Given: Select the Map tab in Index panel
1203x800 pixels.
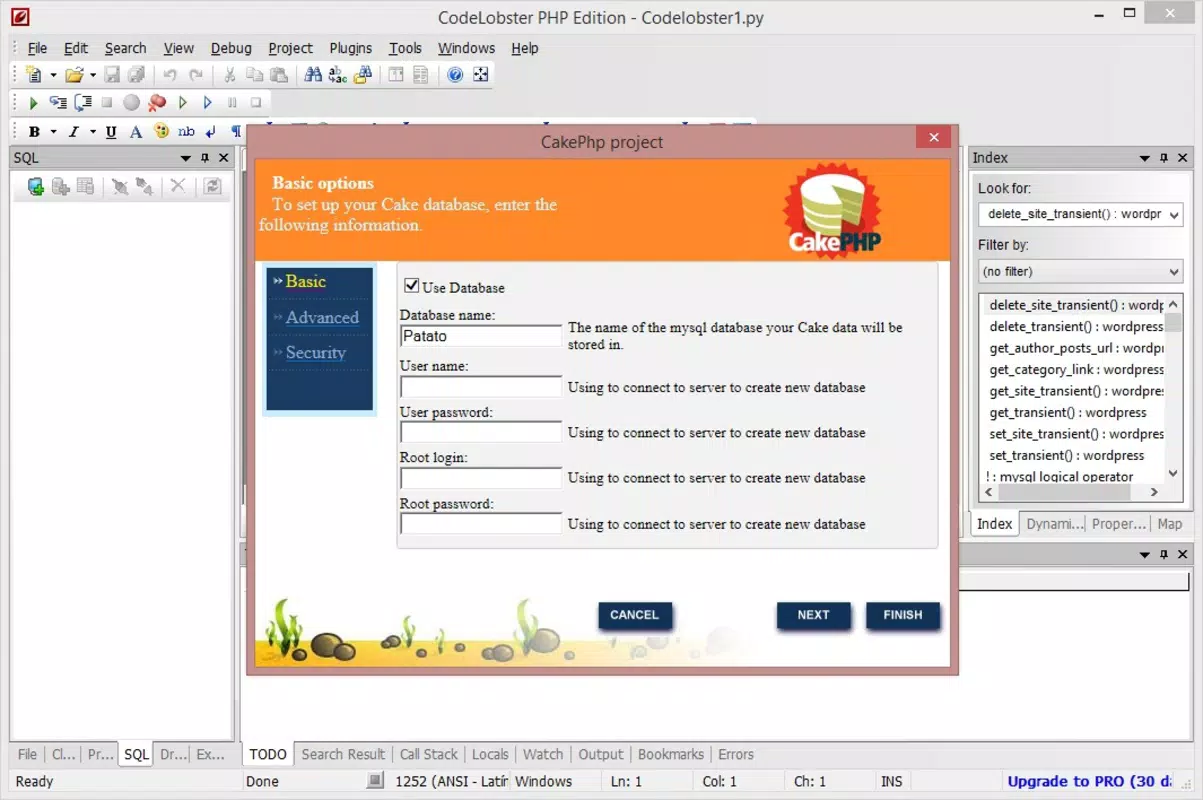Looking at the screenshot, I should [1169, 524].
